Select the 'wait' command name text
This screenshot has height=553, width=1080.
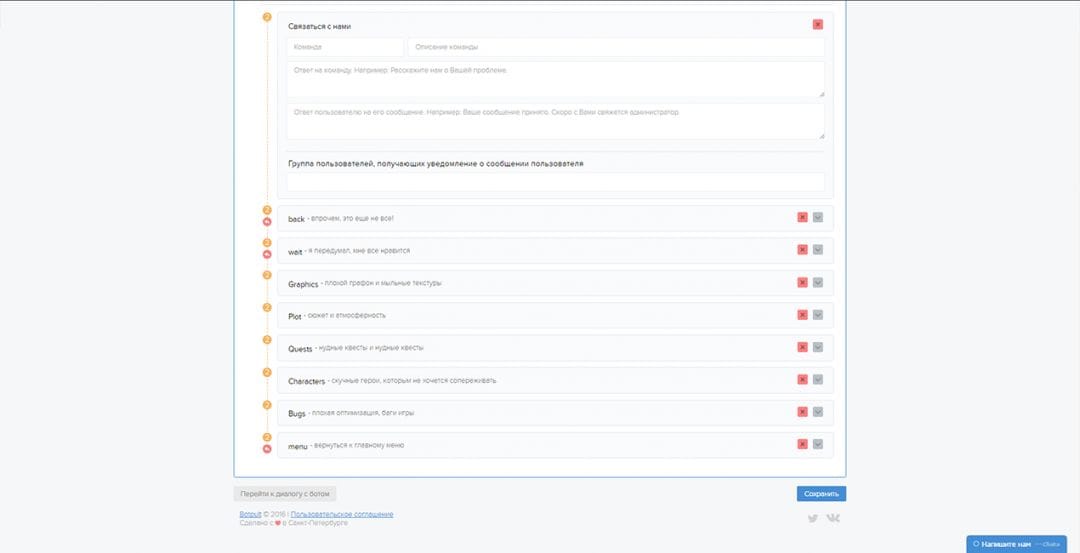pyautogui.click(x=295, y=251)
